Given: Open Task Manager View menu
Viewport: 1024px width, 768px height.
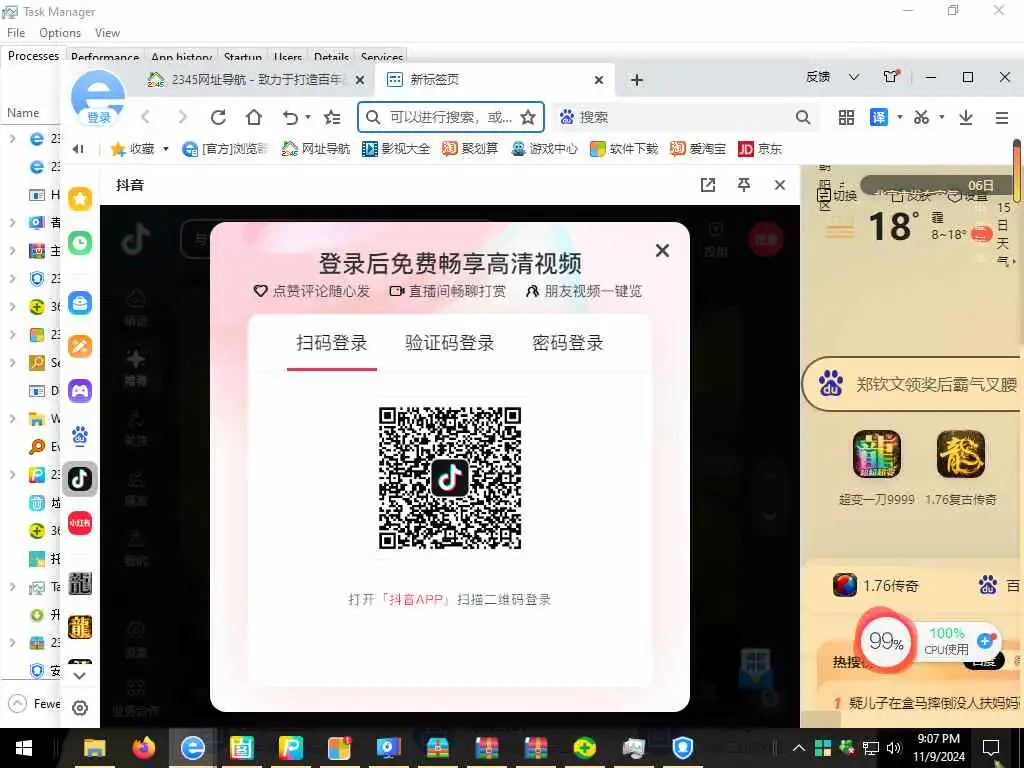Looking at the screenshot, I should (107, 33).
